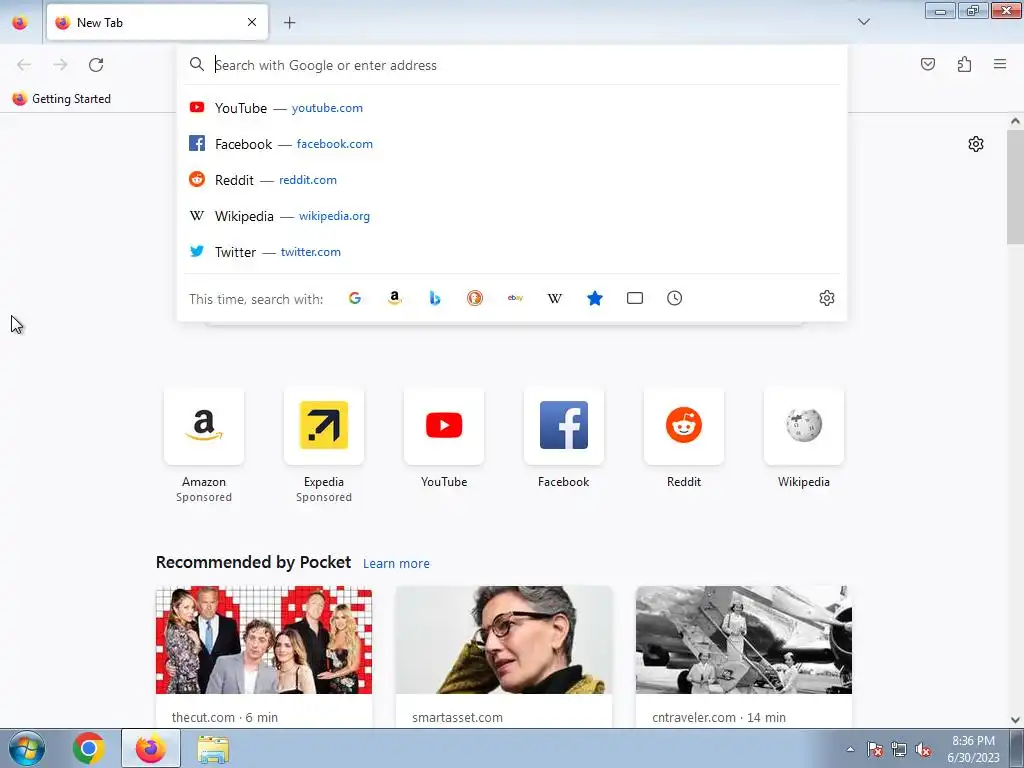Show hidden tray icons arrow
Image resolution: width=1024 pixels, height=768 pixels.
[x=850, y=749]
